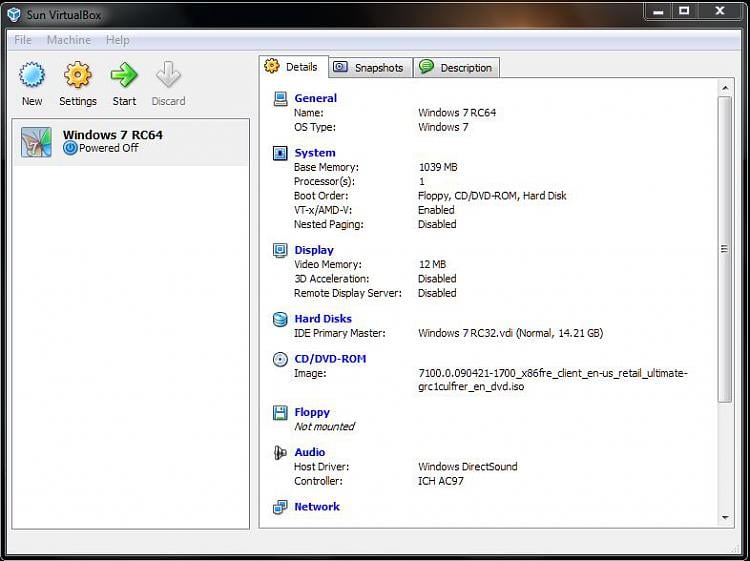Click the Network section icon

click(x=280, y=507)
